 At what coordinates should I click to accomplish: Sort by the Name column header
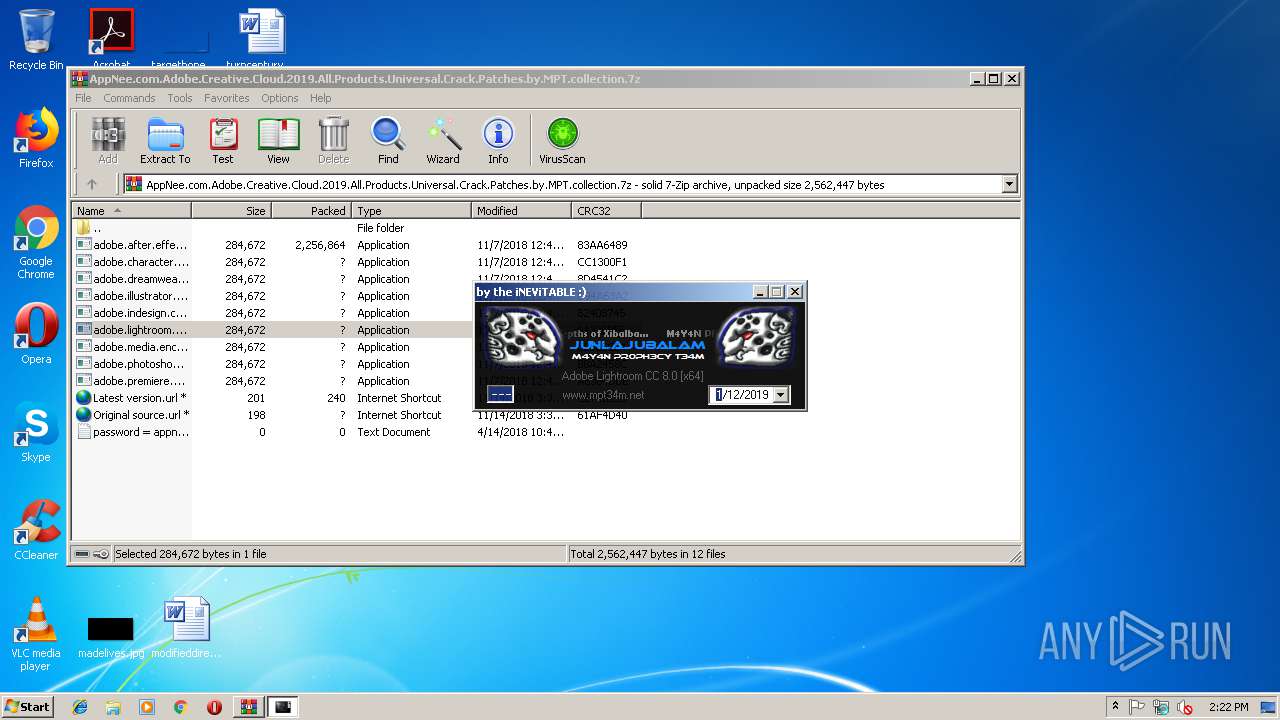pos(131,211)
